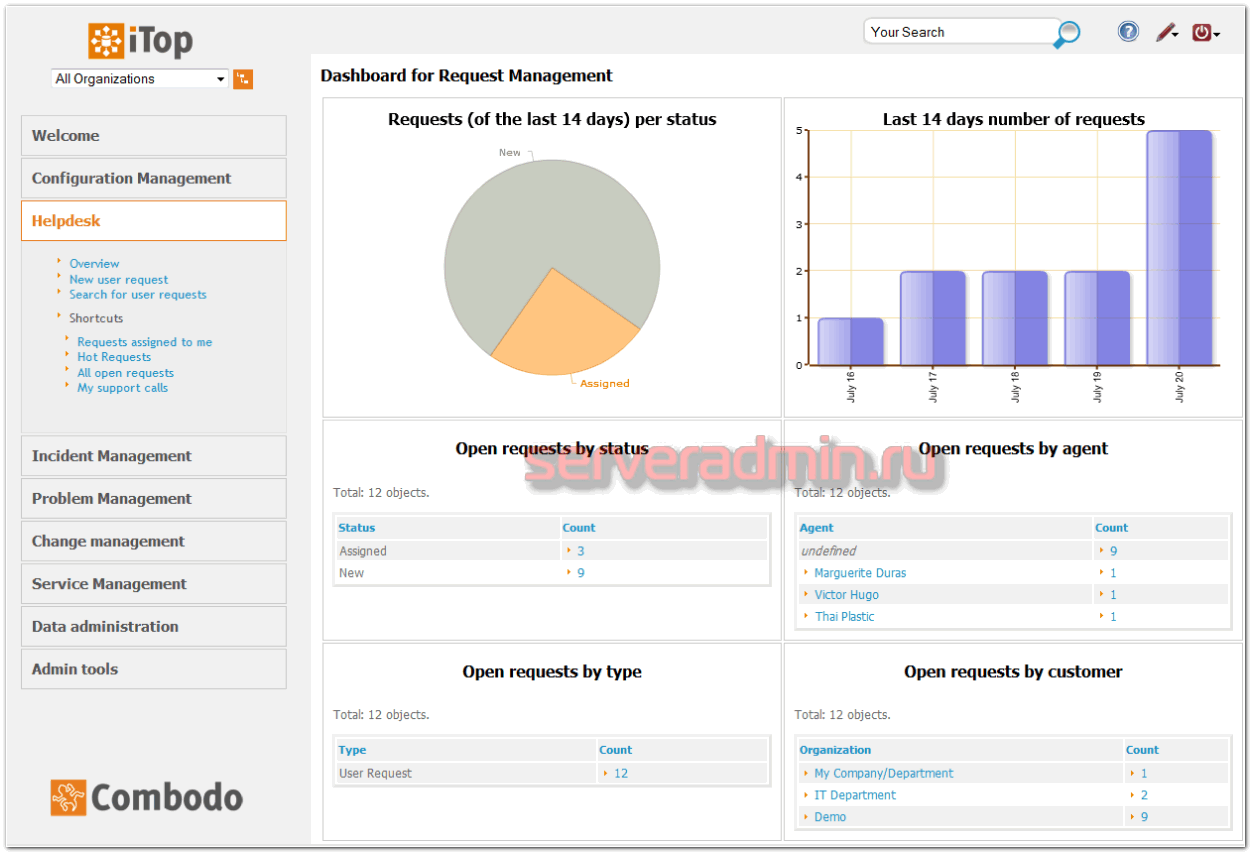The width and height of the screenshot is (1251, 853).
Task: Open Victor Hugo agent link
Action: coord(847,595)
